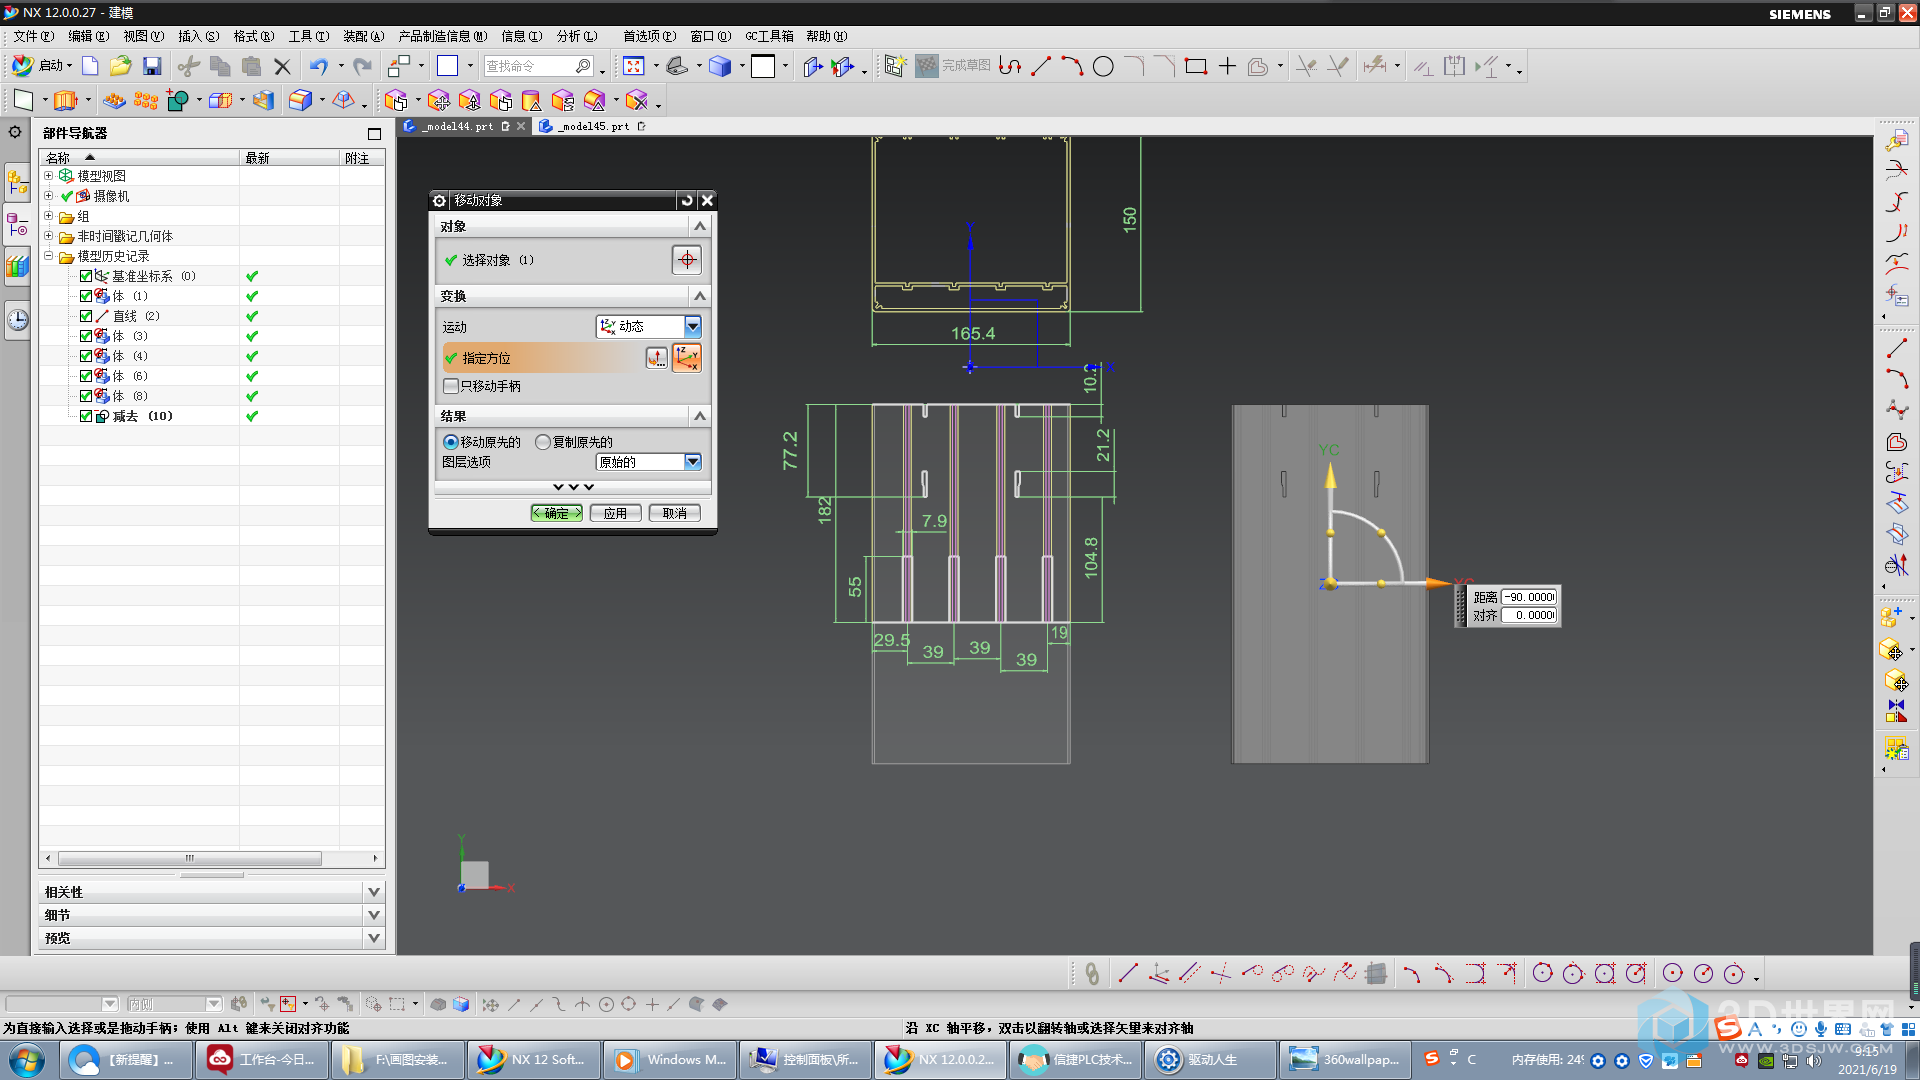Click the reset icon in 移动对象 dialog
1920x1080 pixels.
(x=686, y=200)
